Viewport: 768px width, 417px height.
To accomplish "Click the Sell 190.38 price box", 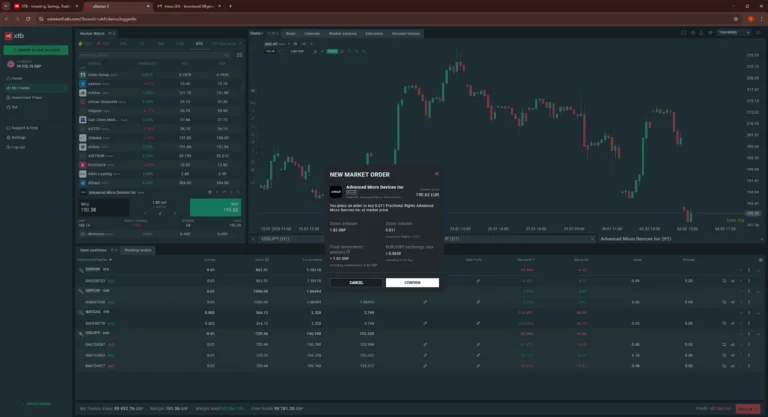I will click(103, 207).
